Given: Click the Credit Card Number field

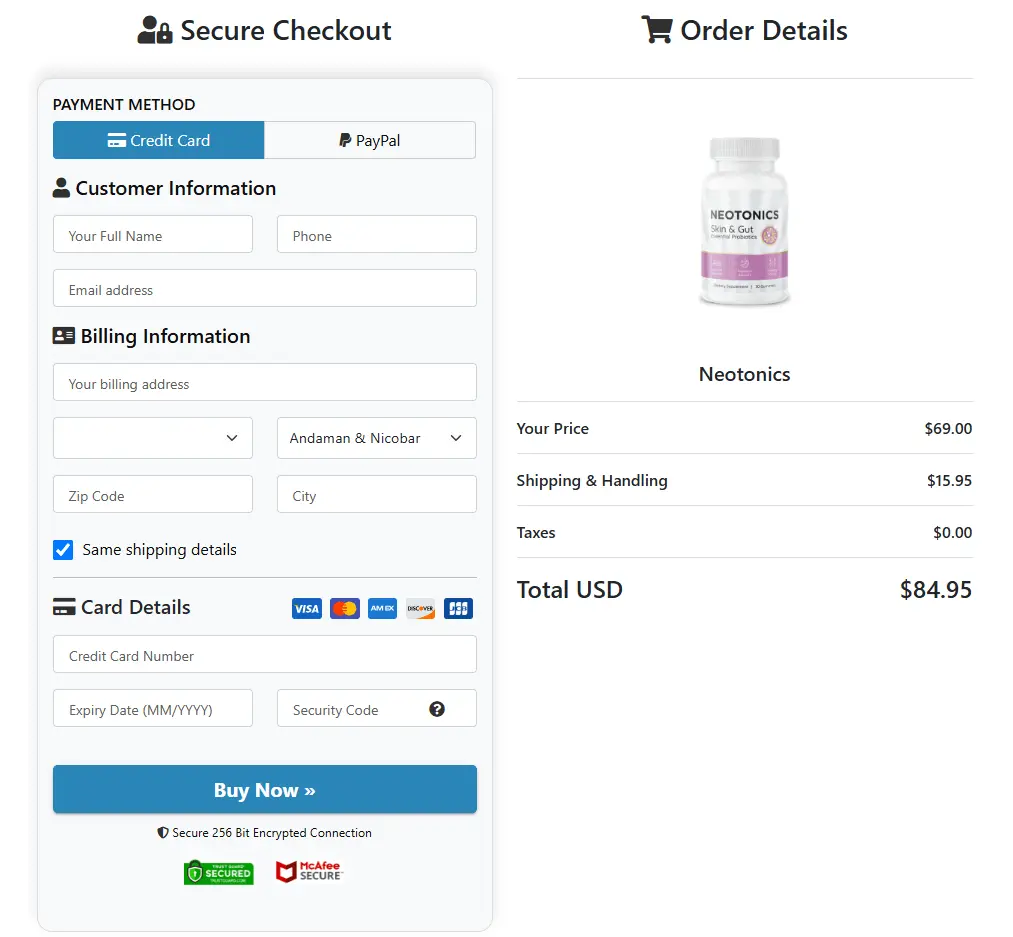Looking at the screenshot, I should point(265,656).
